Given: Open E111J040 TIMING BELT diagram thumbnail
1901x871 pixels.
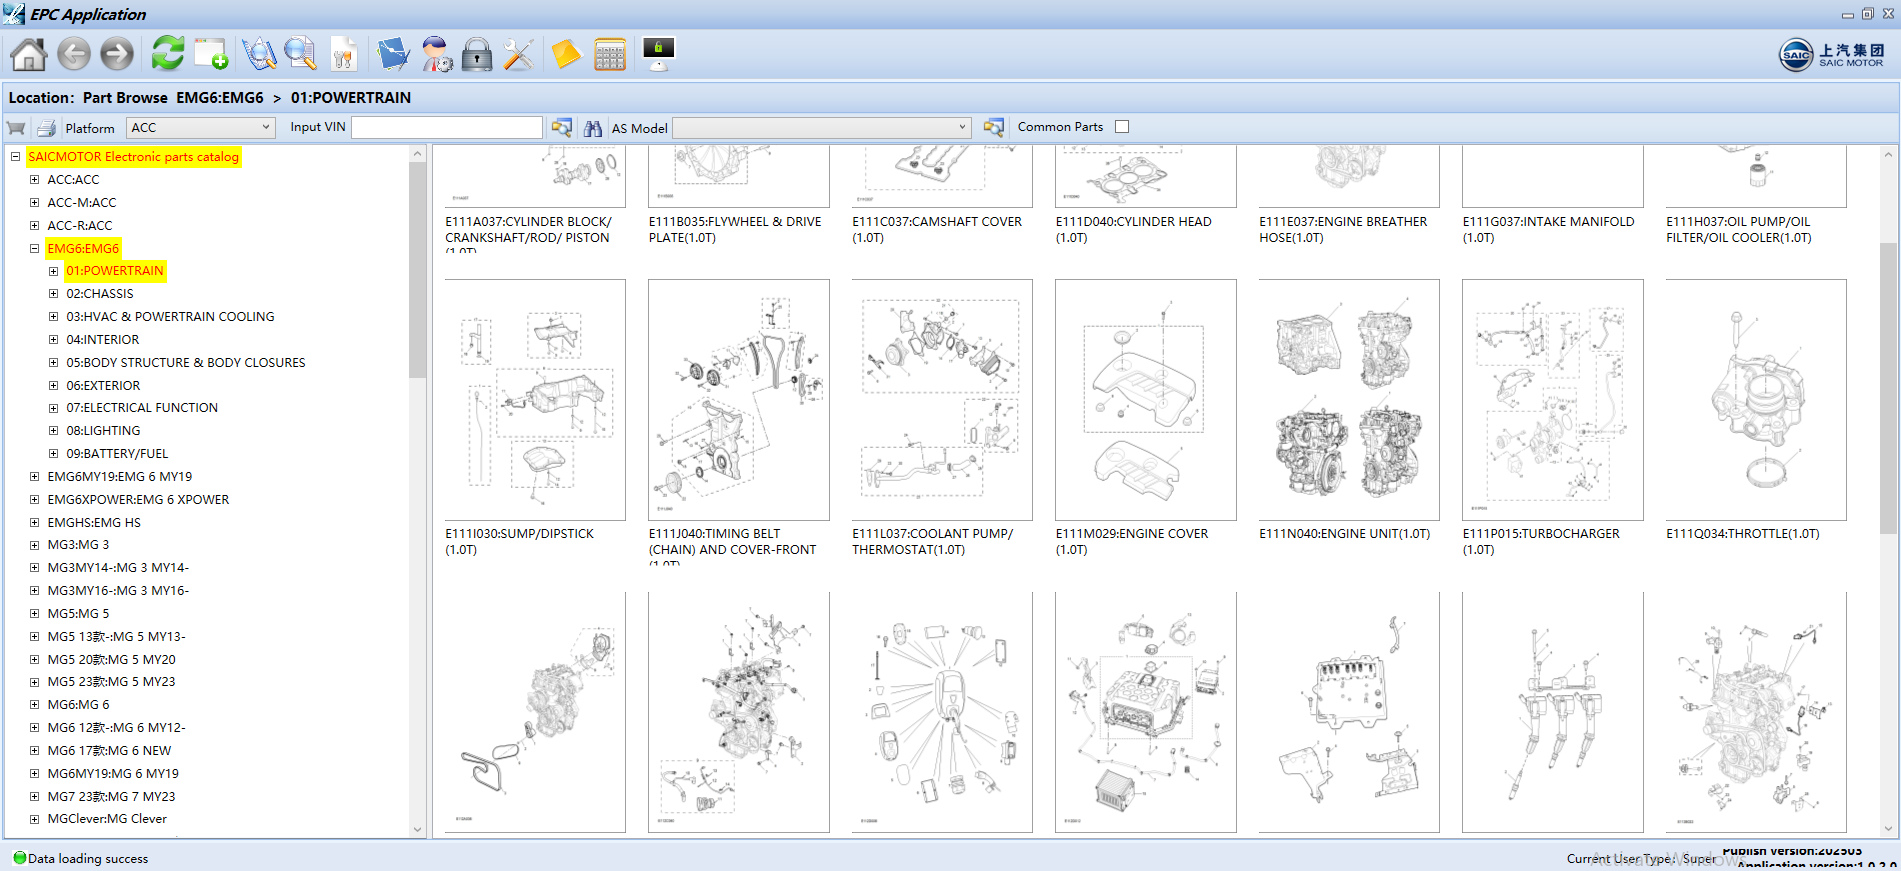Looking at the screenshot, I should [x=739, y=400].
